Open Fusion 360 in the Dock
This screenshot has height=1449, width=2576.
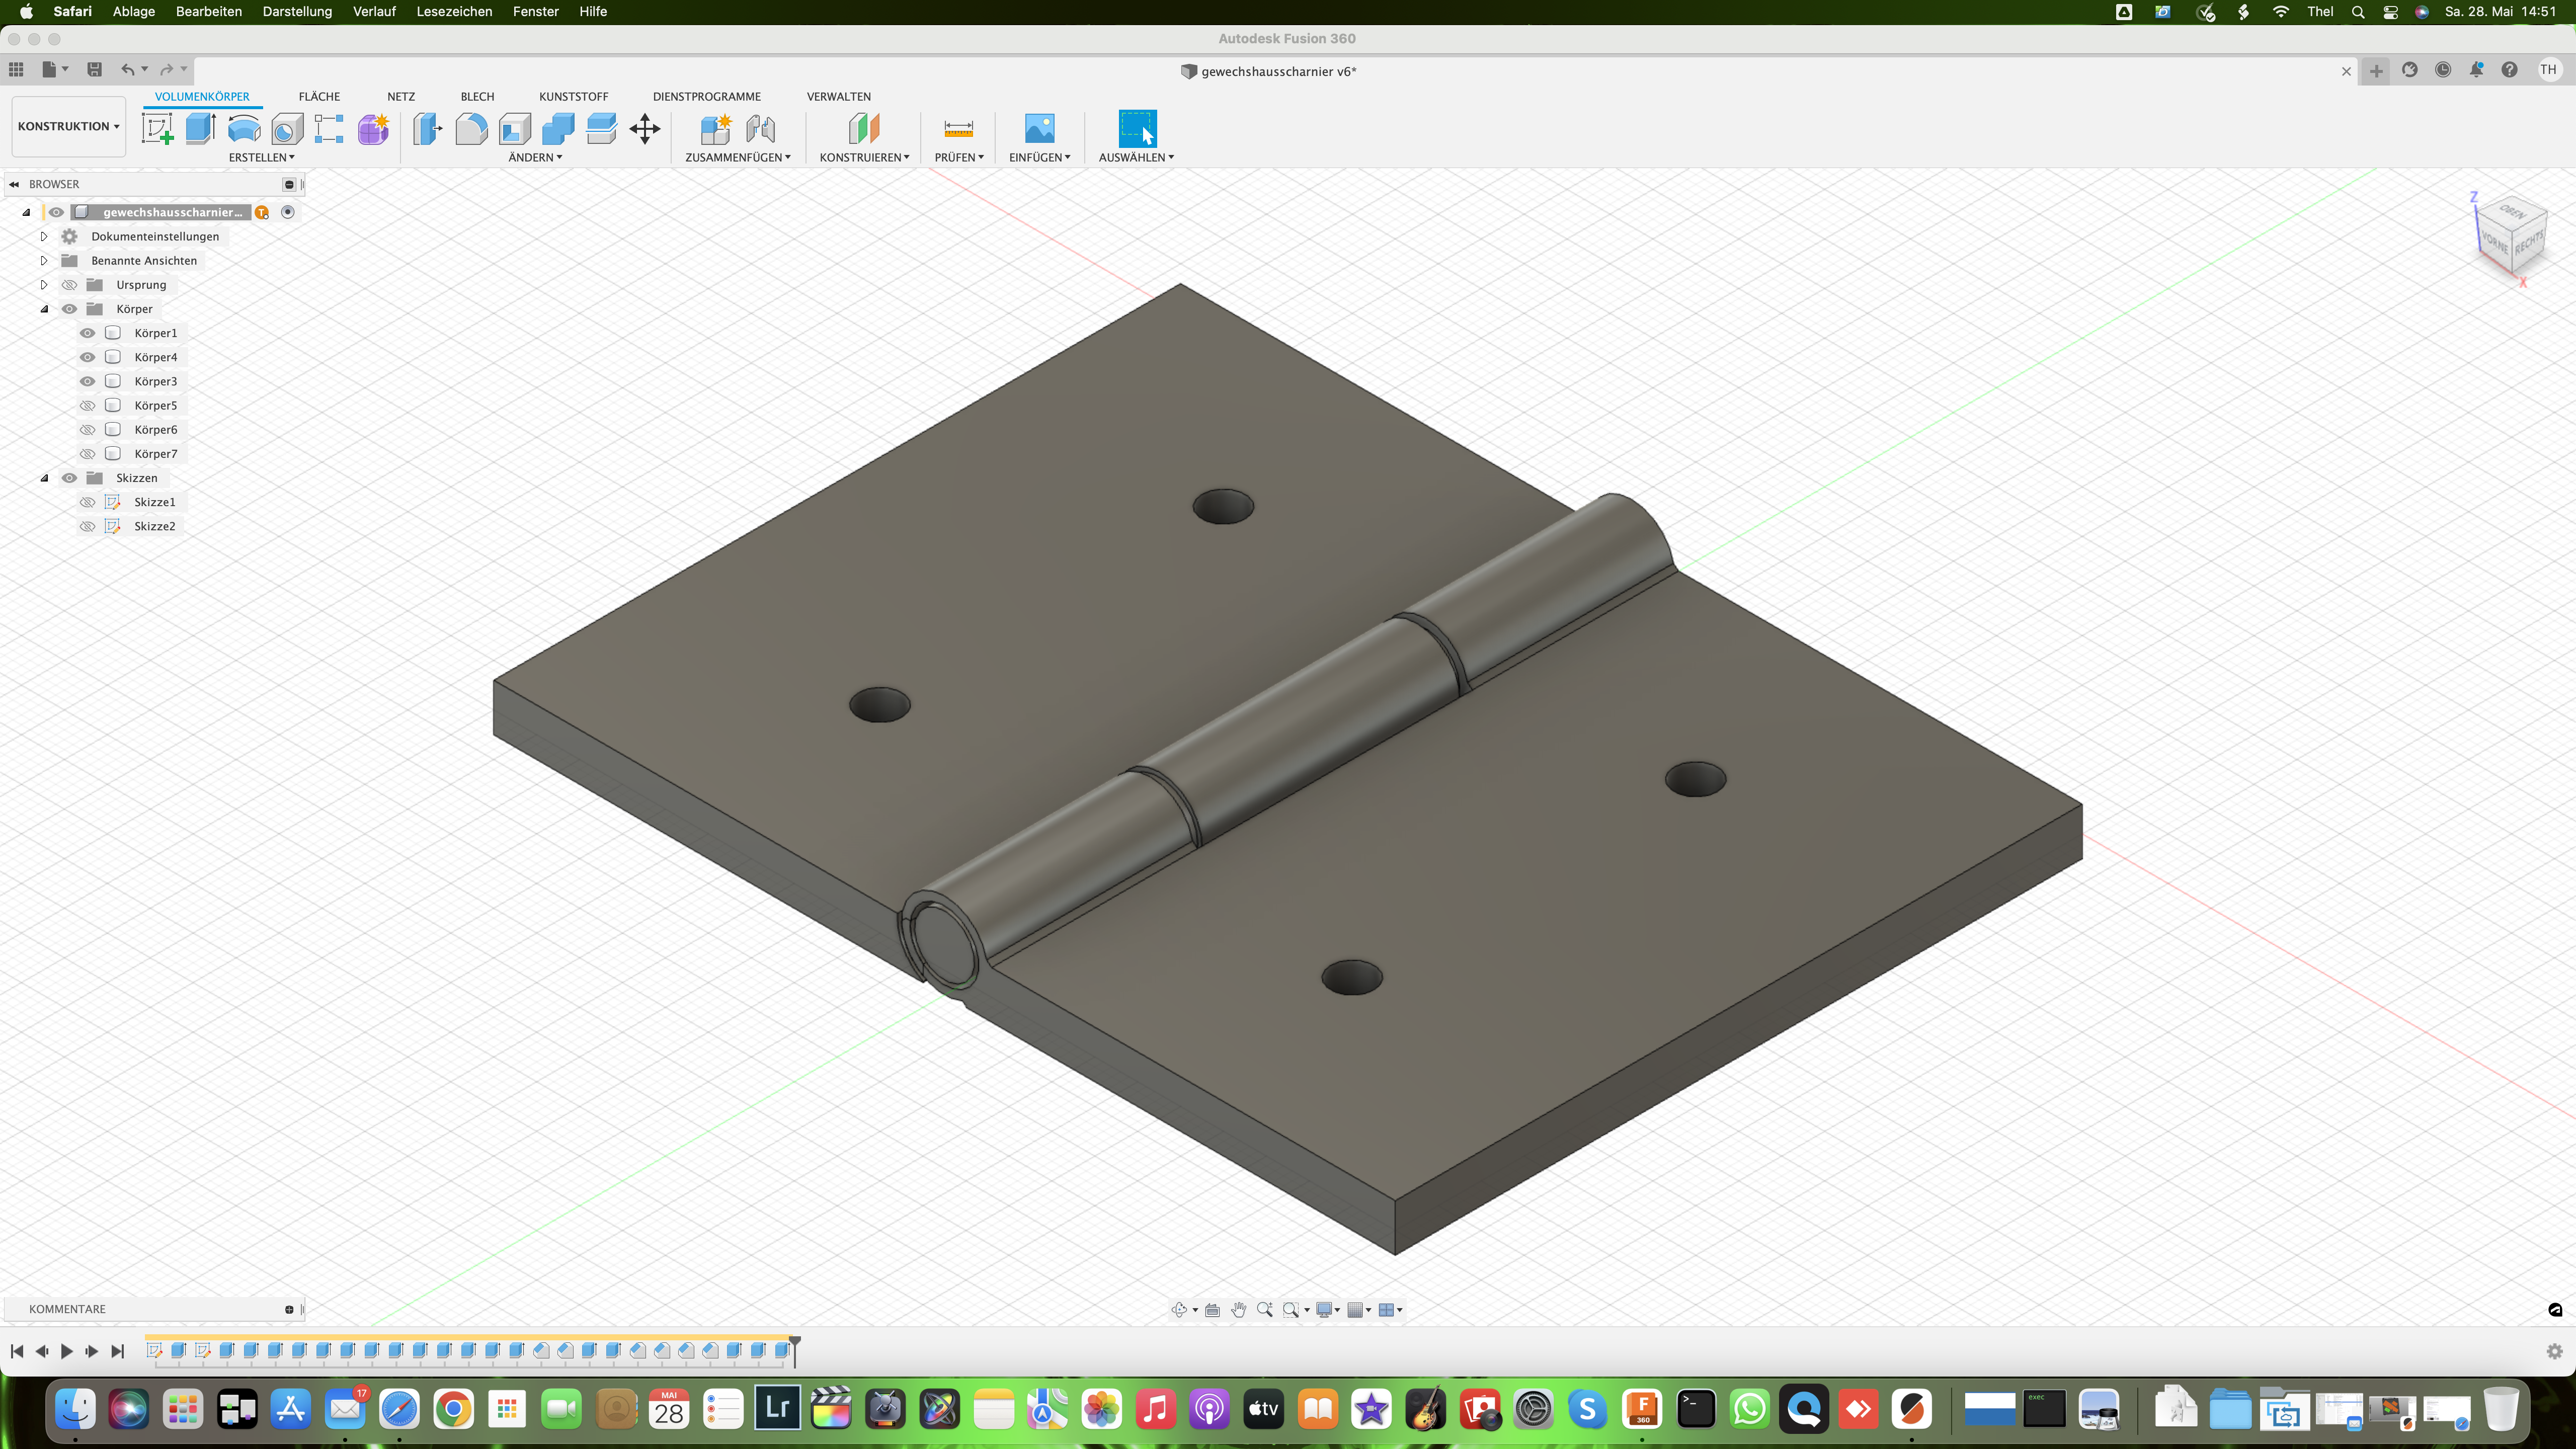pos(1642,1410)
